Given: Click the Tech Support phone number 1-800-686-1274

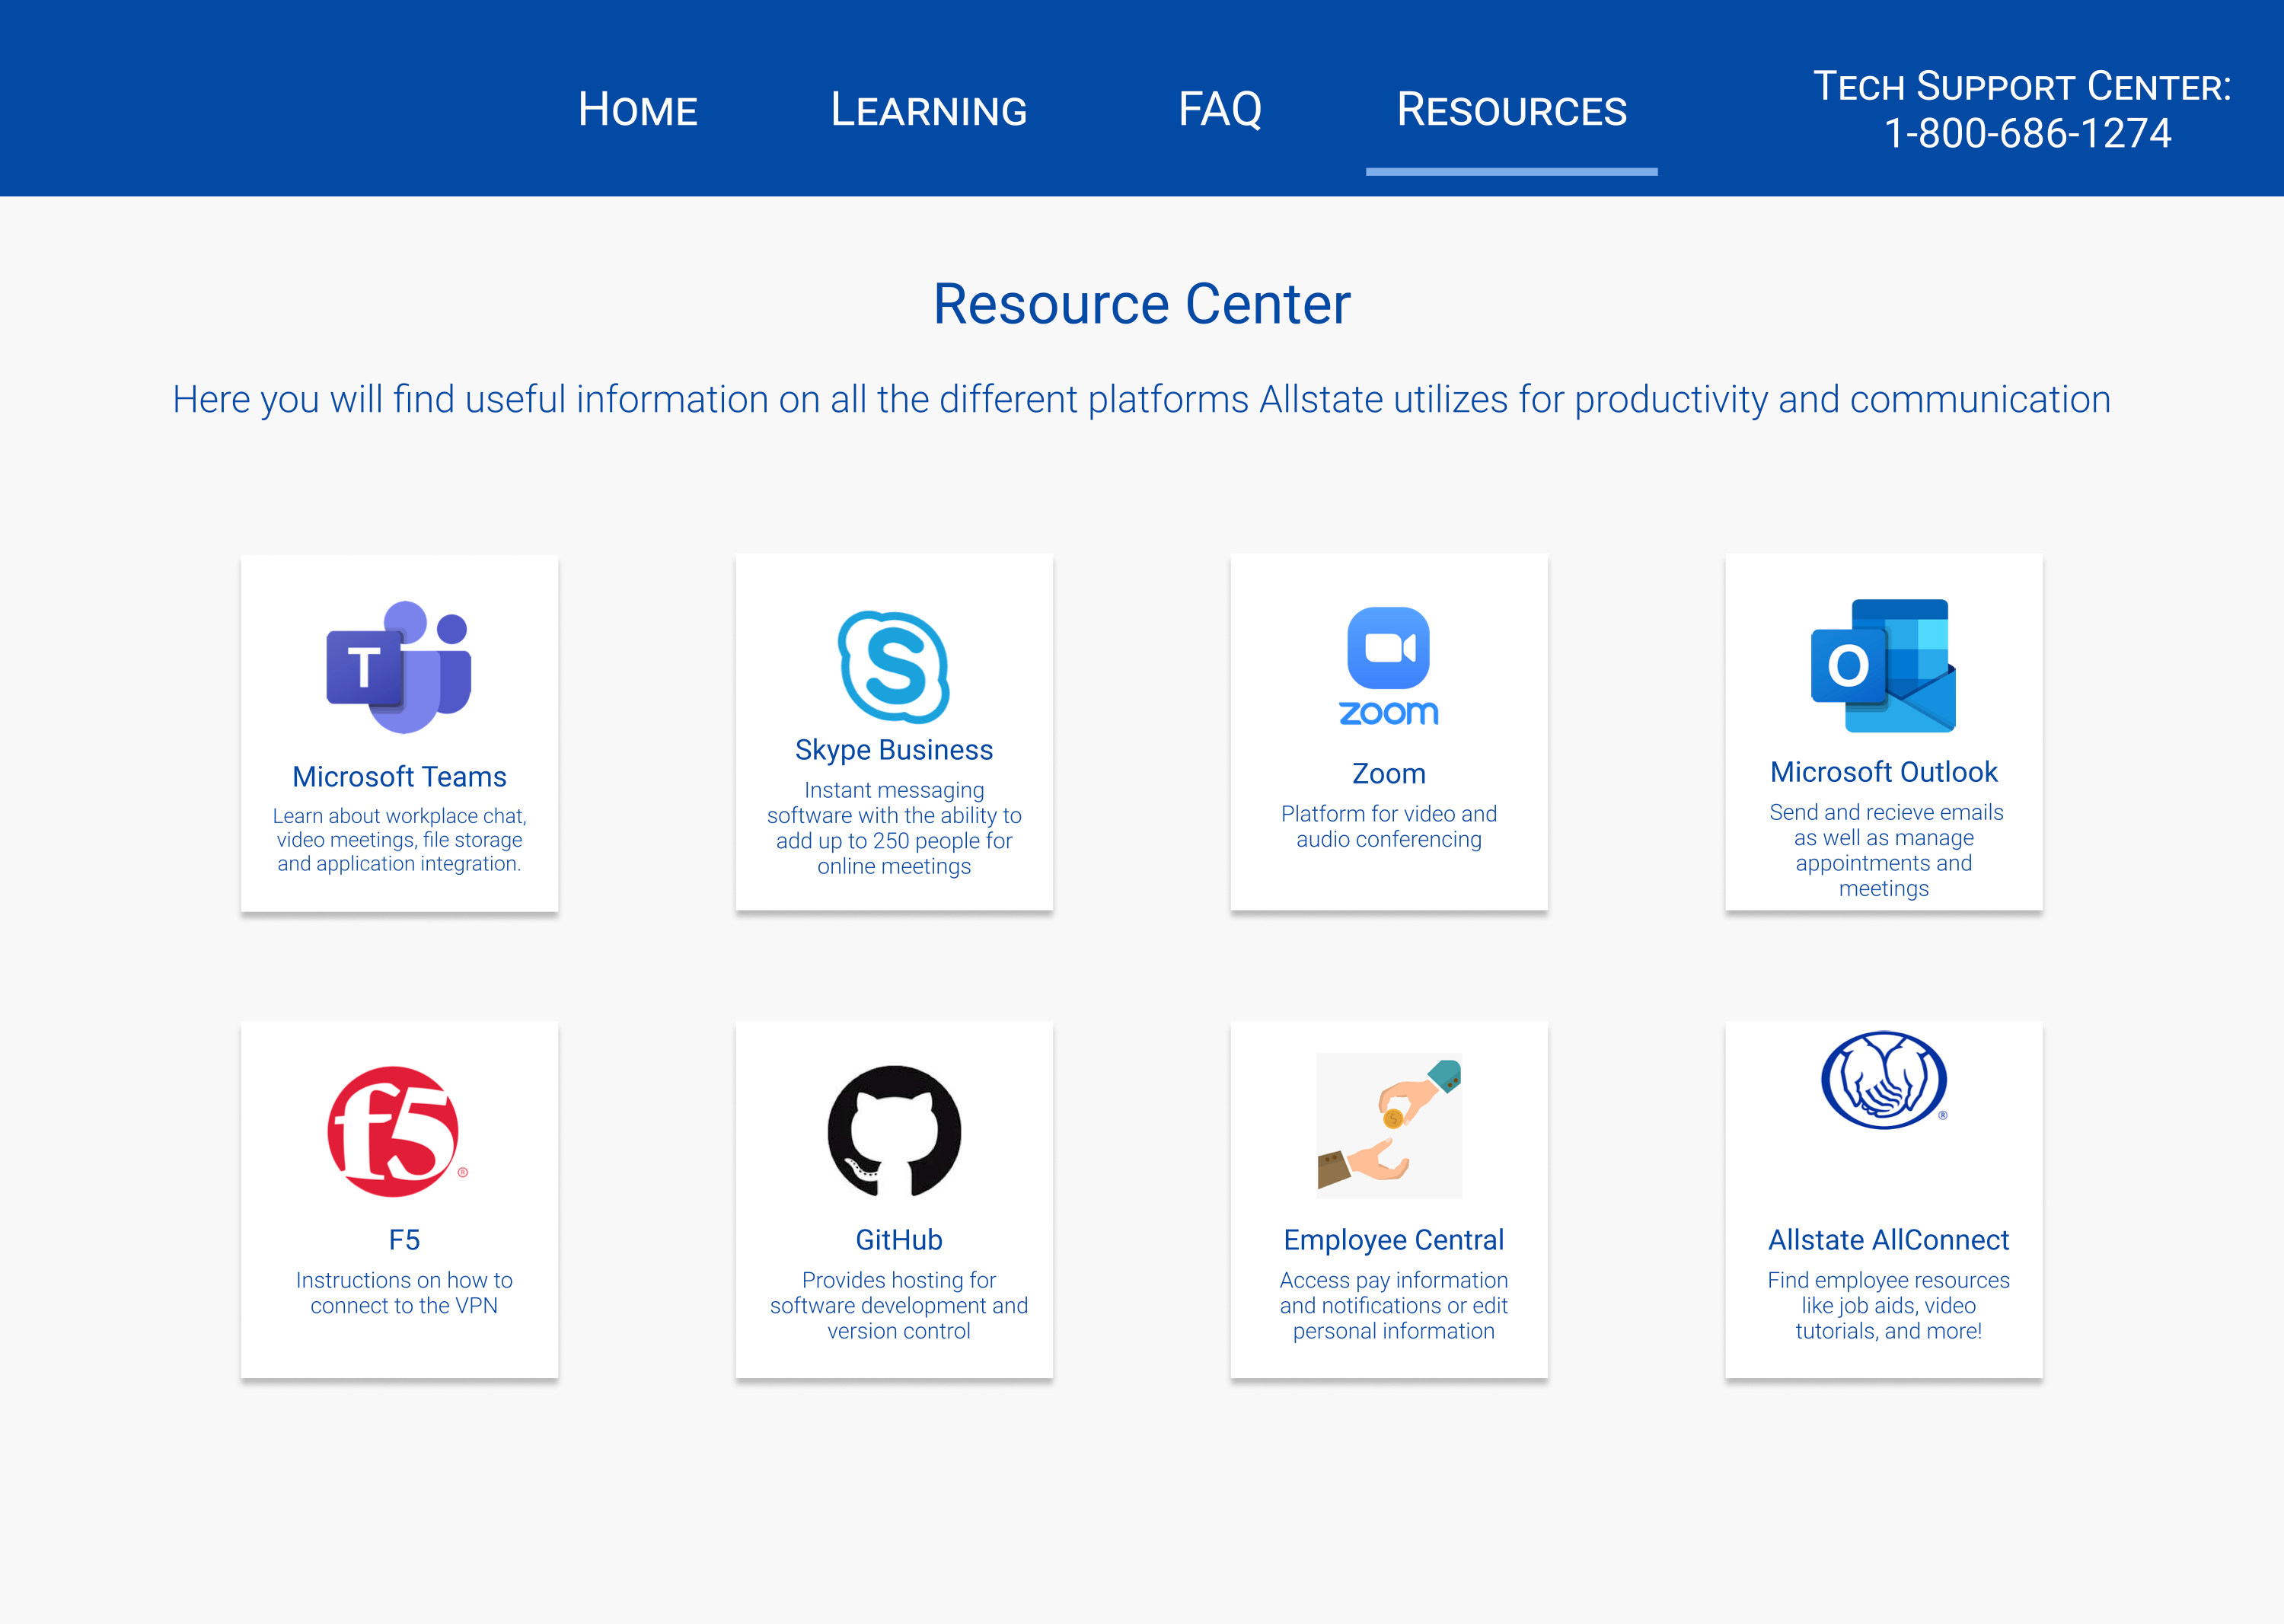Looking at the screenshot, I should [2027, 134].
